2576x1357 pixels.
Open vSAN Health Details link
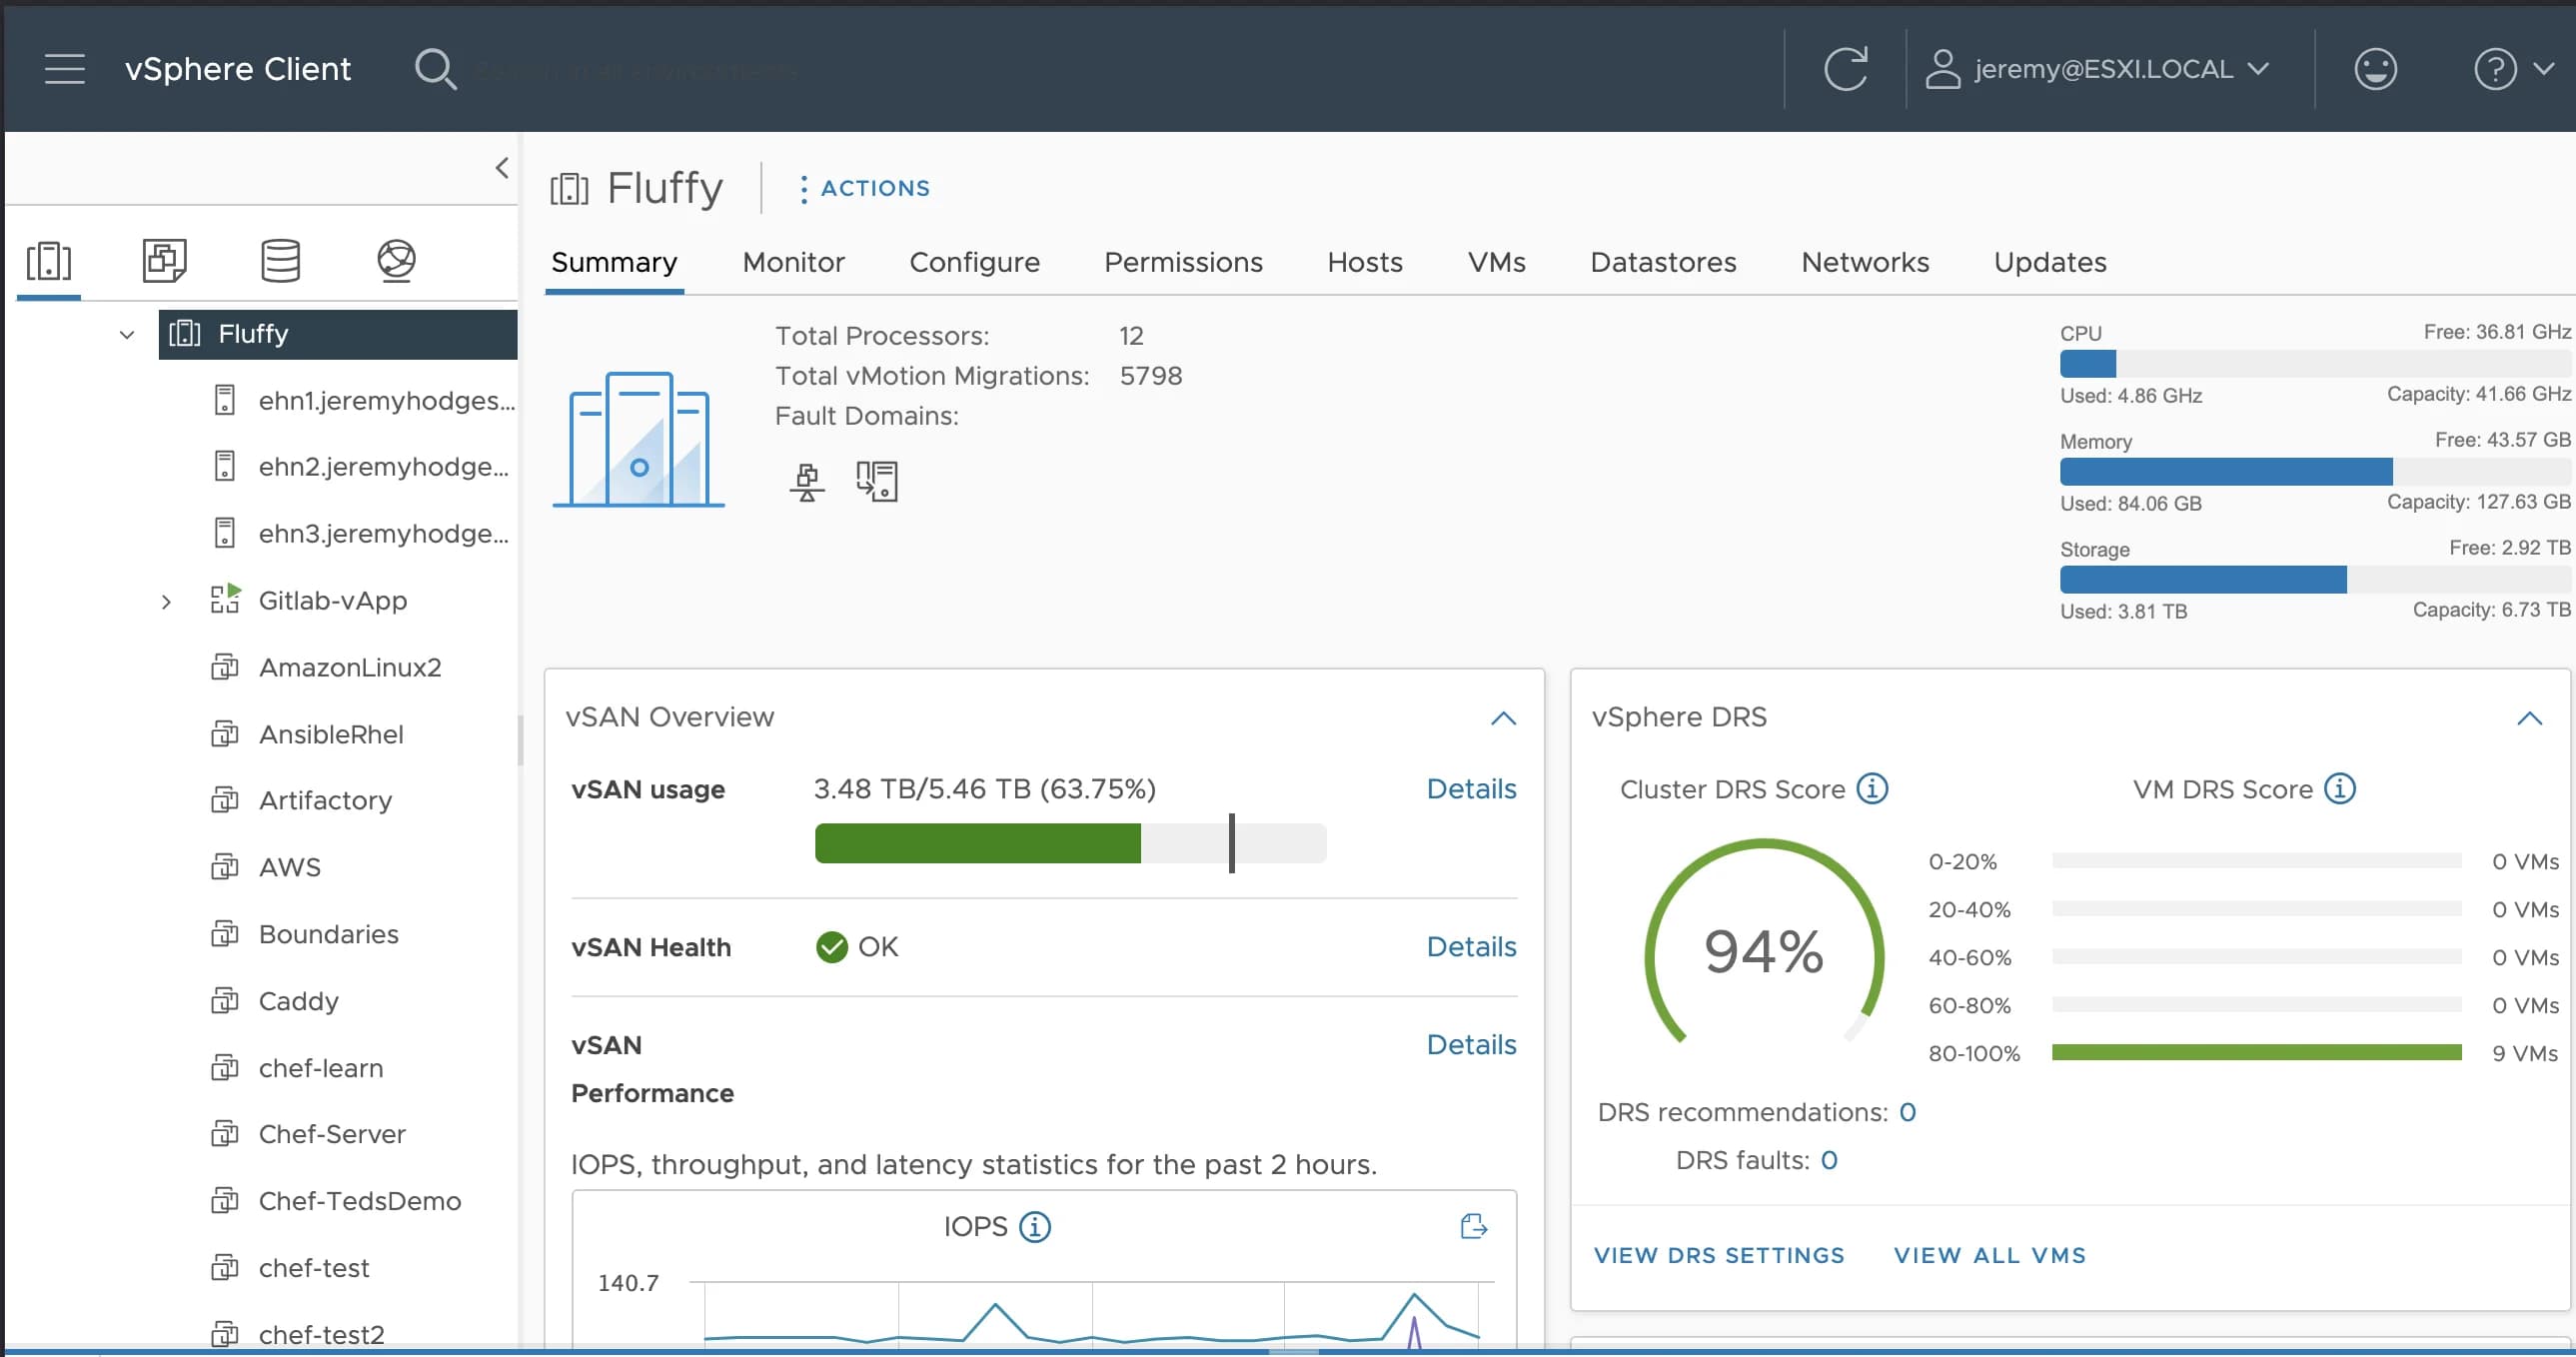pos(1471,946)
